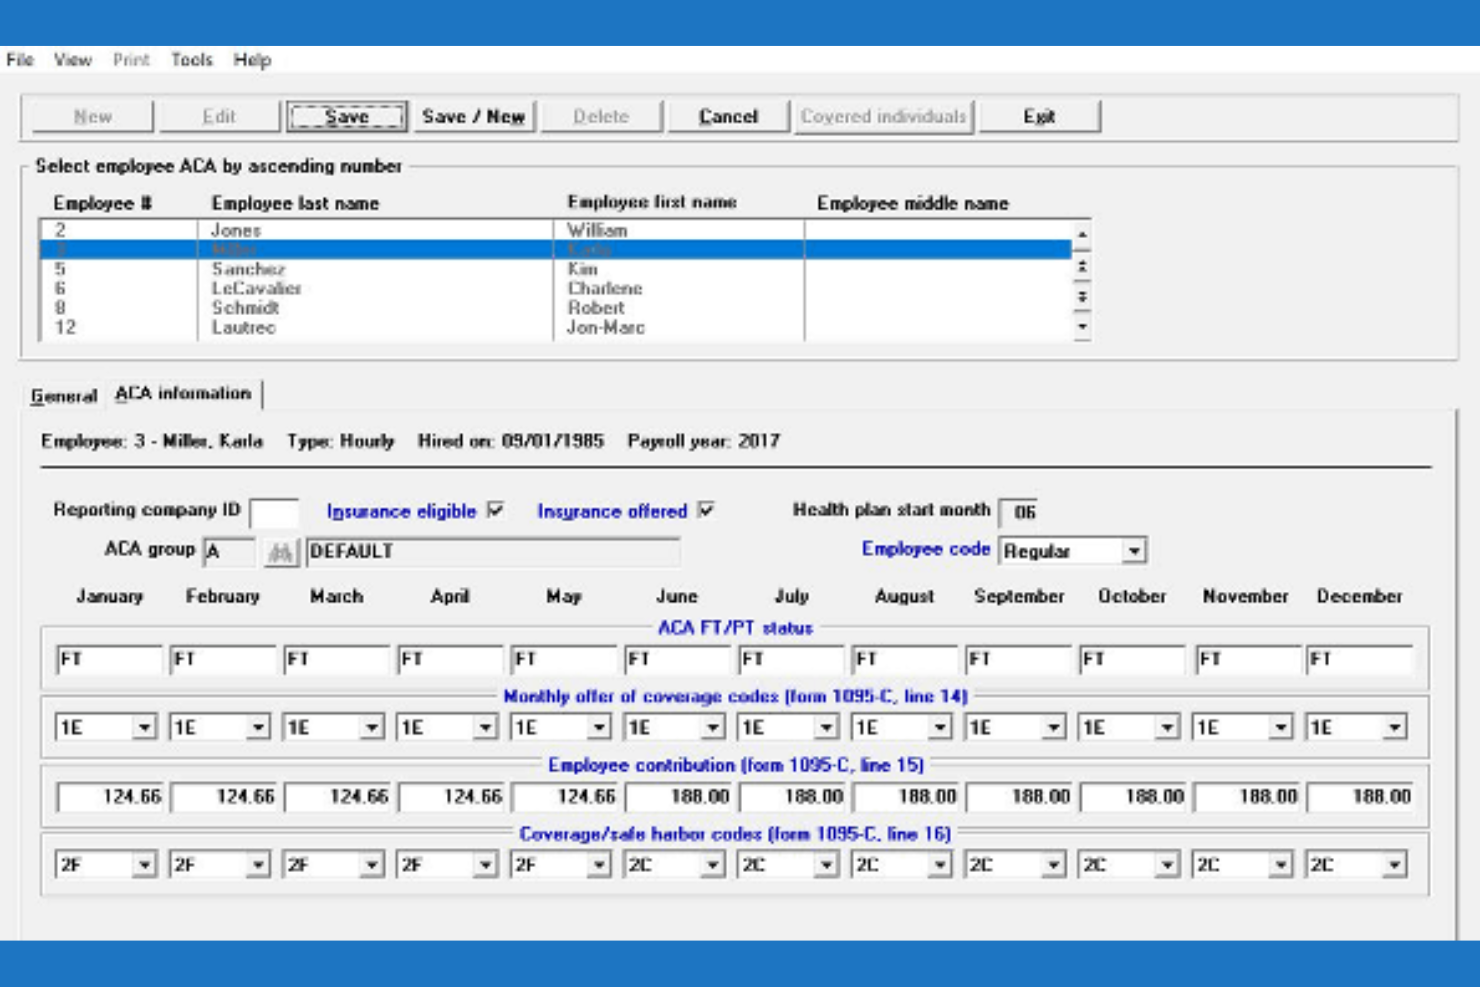Click the Health plan start month field
The height and width of the screenshot is (987, 1480).
coord(1018,512)
